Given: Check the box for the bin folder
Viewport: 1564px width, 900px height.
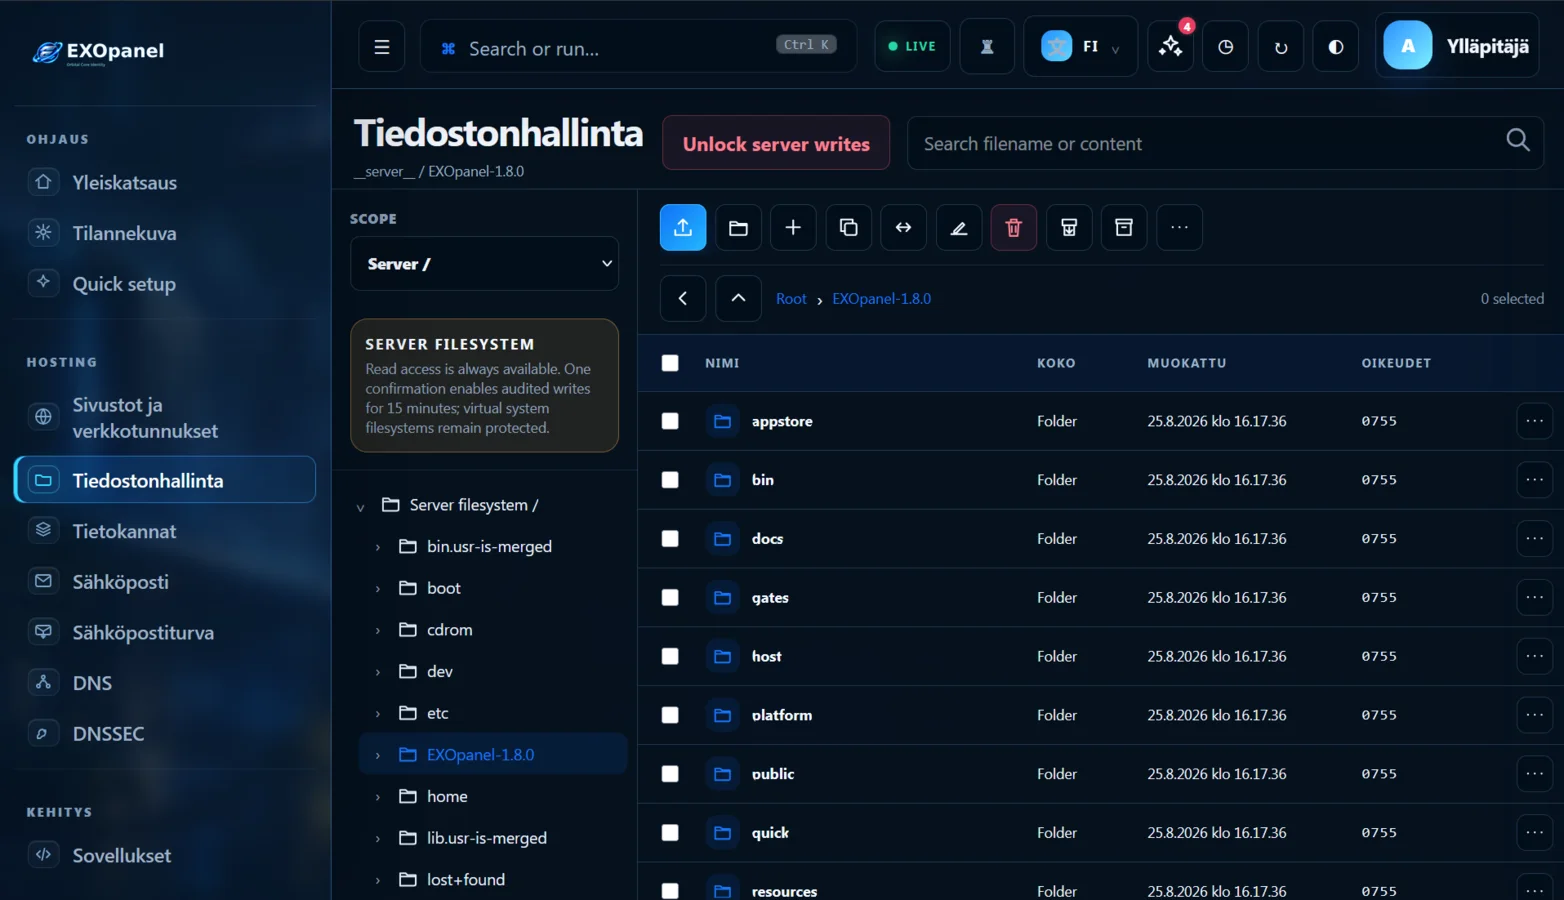Looking at the screenshot, I should [670, 480].
